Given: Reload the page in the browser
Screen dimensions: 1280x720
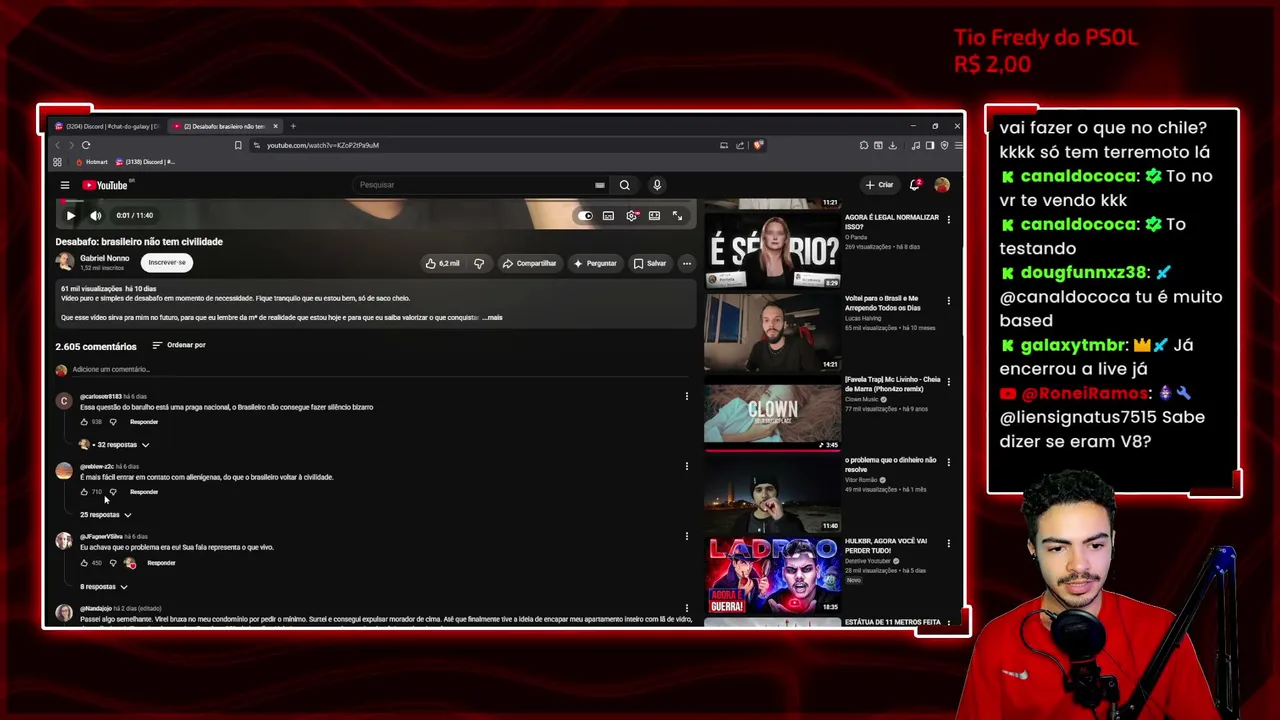Looking at the screenshot, I should [x=86, y=145].
